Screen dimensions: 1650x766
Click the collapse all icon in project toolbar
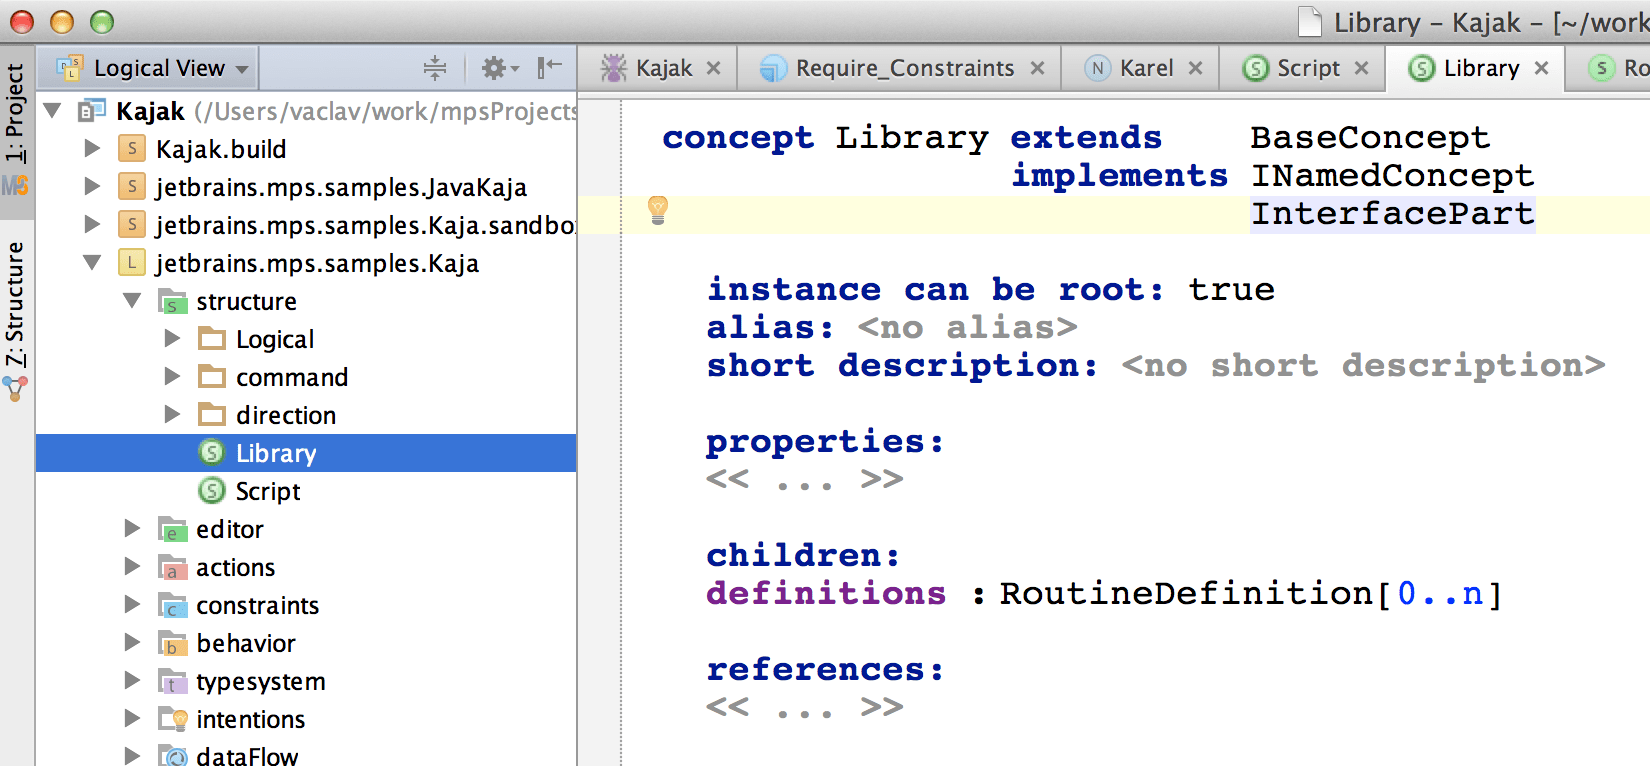(435, 68)
